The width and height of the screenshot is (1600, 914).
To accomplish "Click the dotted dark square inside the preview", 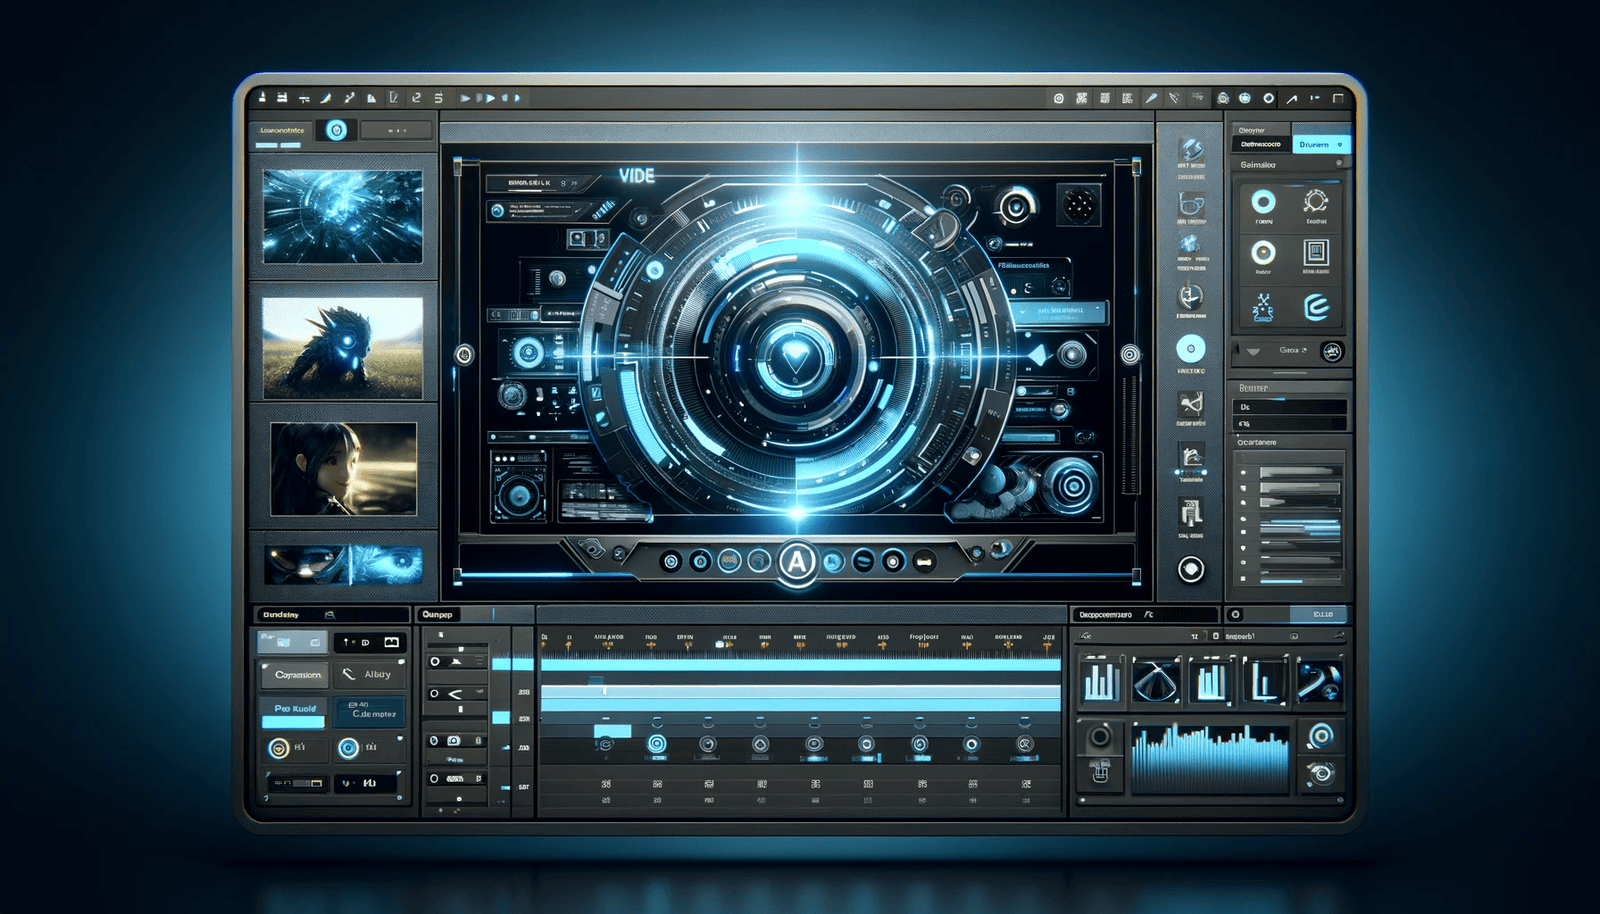I will click(x=1079, y=205).
